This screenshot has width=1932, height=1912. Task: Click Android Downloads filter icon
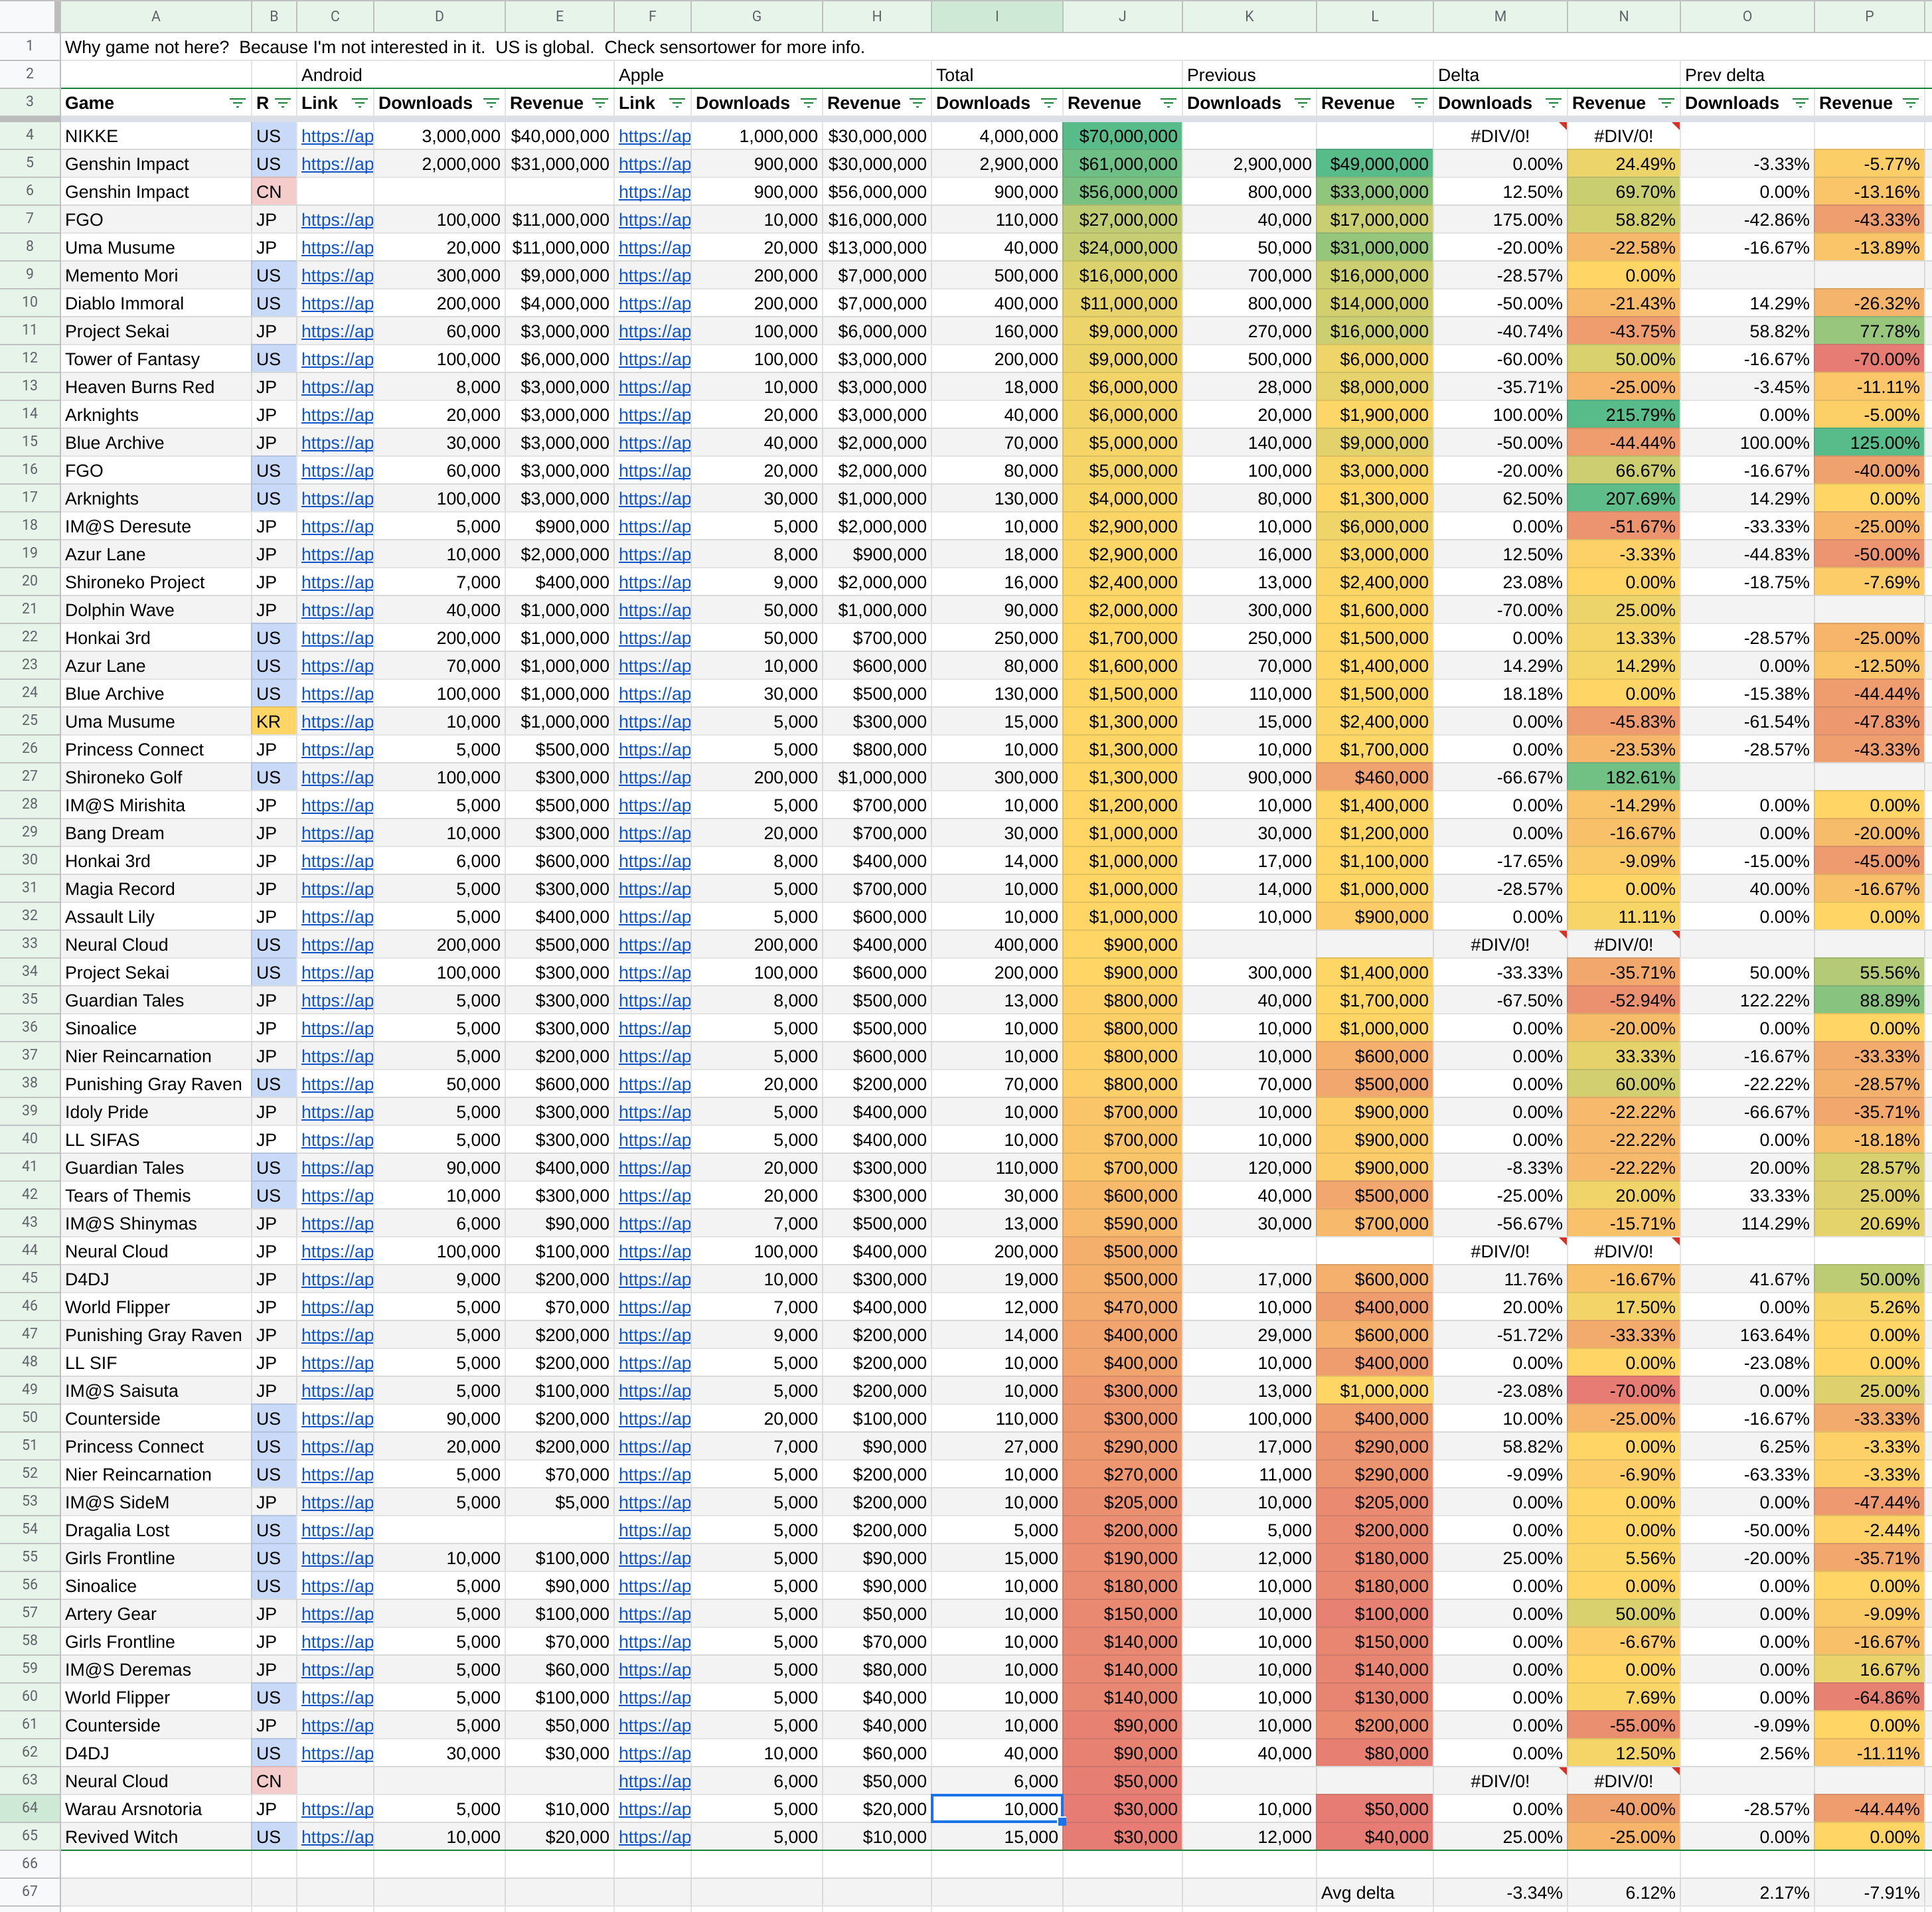[x=491, y=103]
